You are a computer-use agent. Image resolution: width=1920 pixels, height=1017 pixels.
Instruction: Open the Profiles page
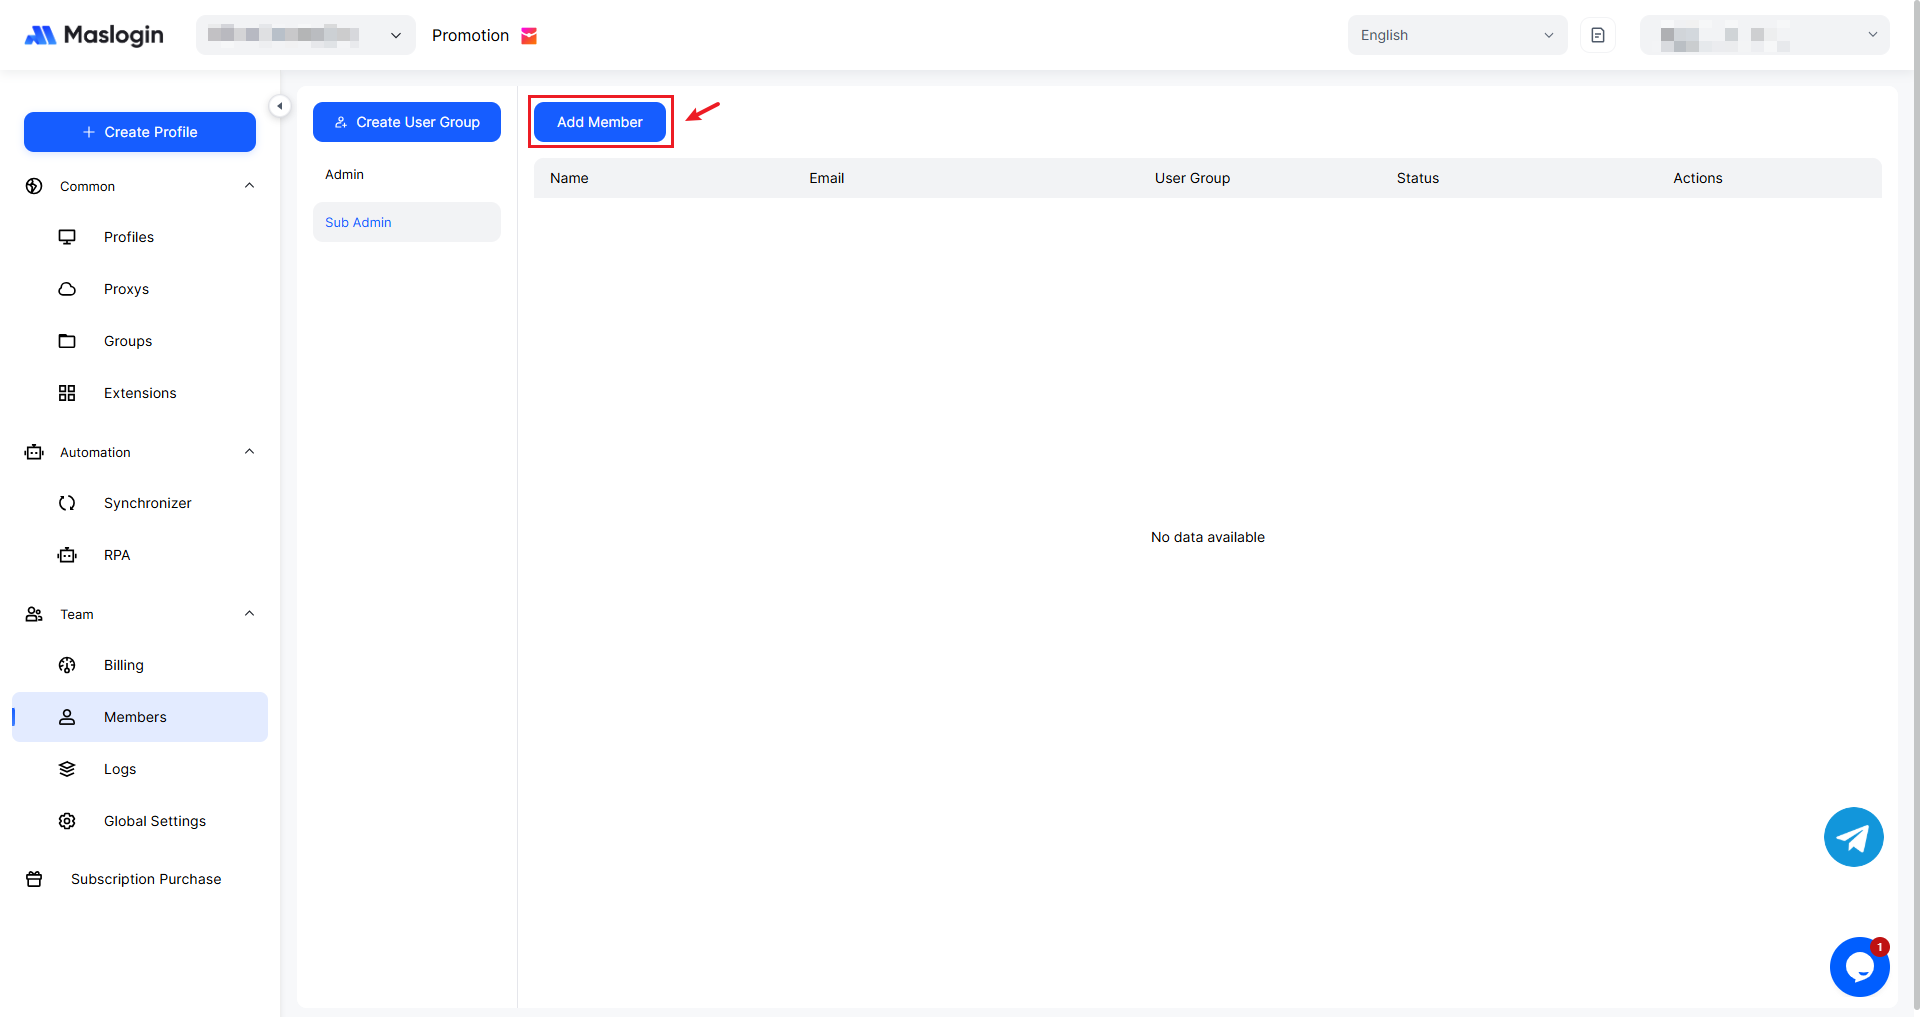point(129,237)
